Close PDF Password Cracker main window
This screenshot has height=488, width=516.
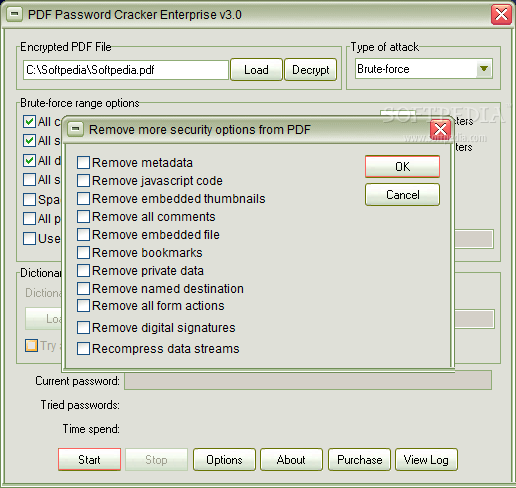[x=501, y=15]
